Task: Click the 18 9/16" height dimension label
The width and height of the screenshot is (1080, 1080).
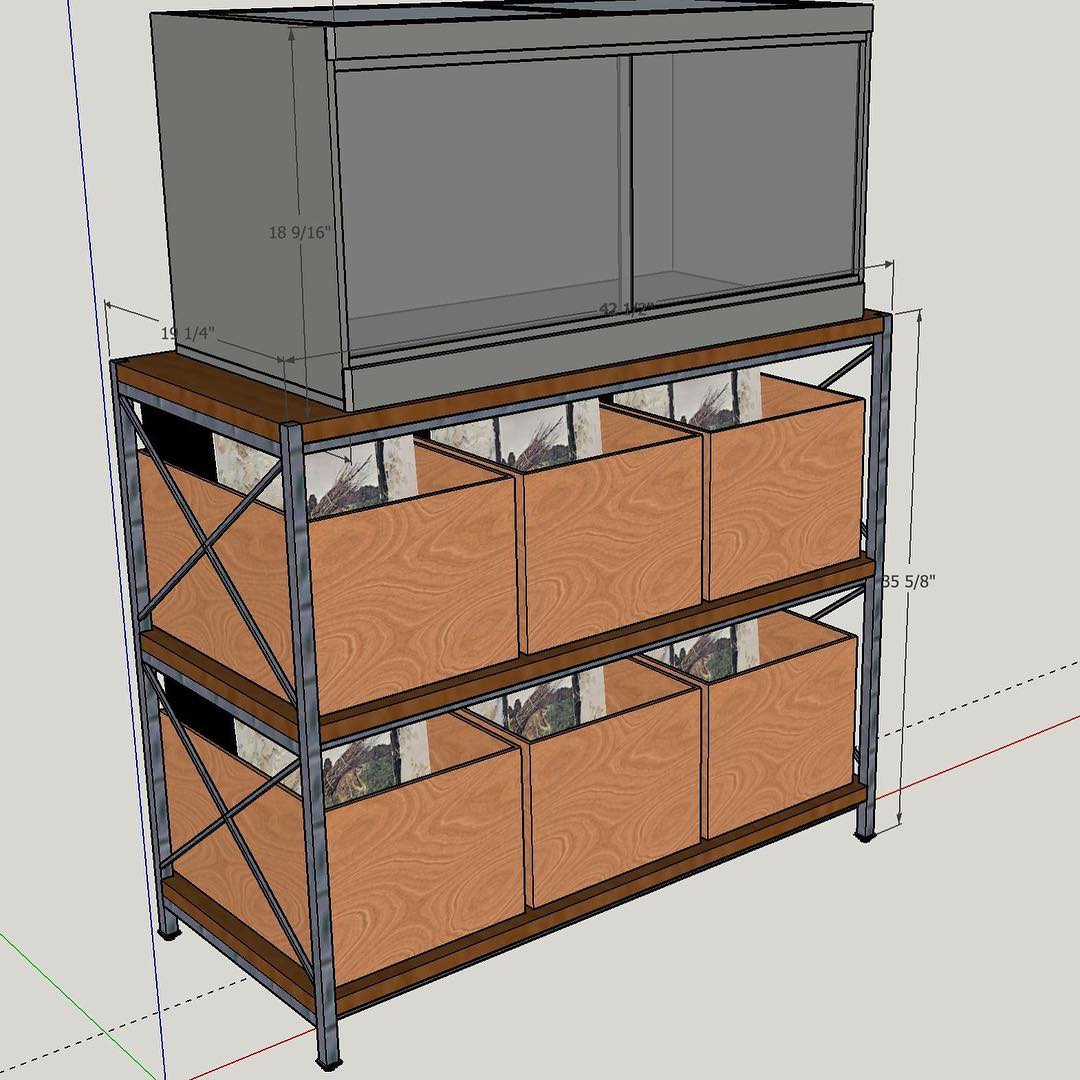Action: [x=297, y=233]
